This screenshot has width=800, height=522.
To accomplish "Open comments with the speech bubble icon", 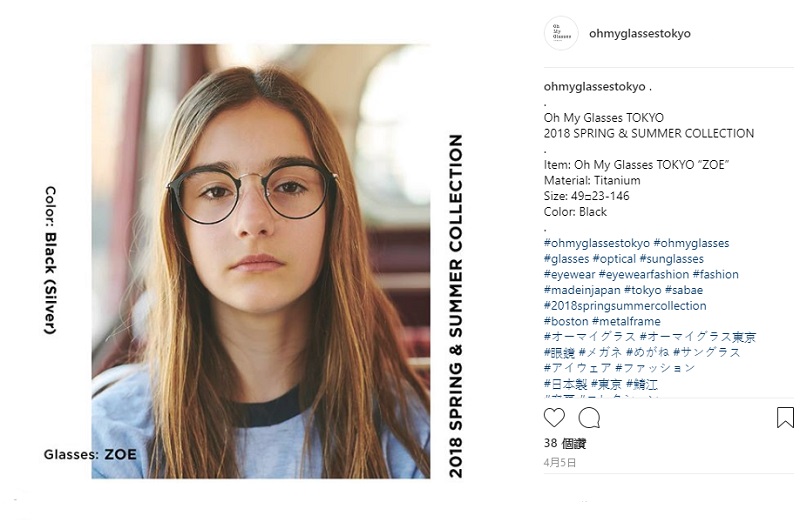I will click(589, 418).
